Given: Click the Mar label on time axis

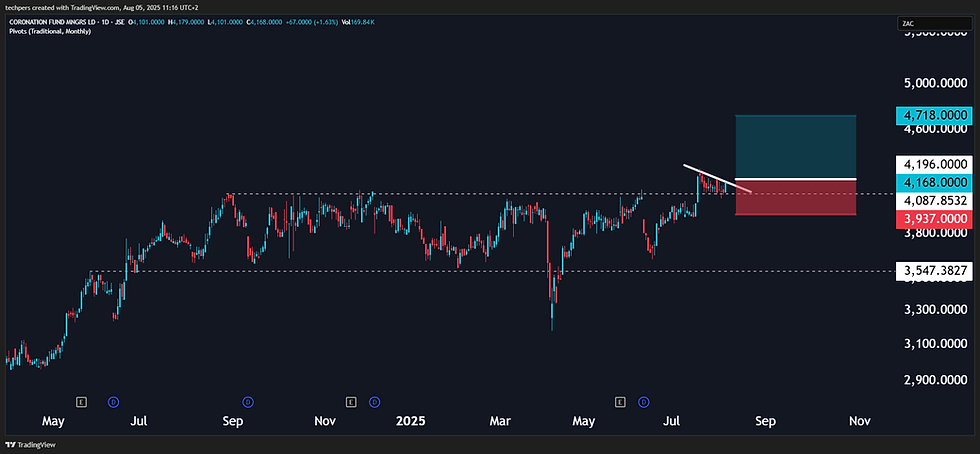Looking at the screenshot, I should 502,421.
